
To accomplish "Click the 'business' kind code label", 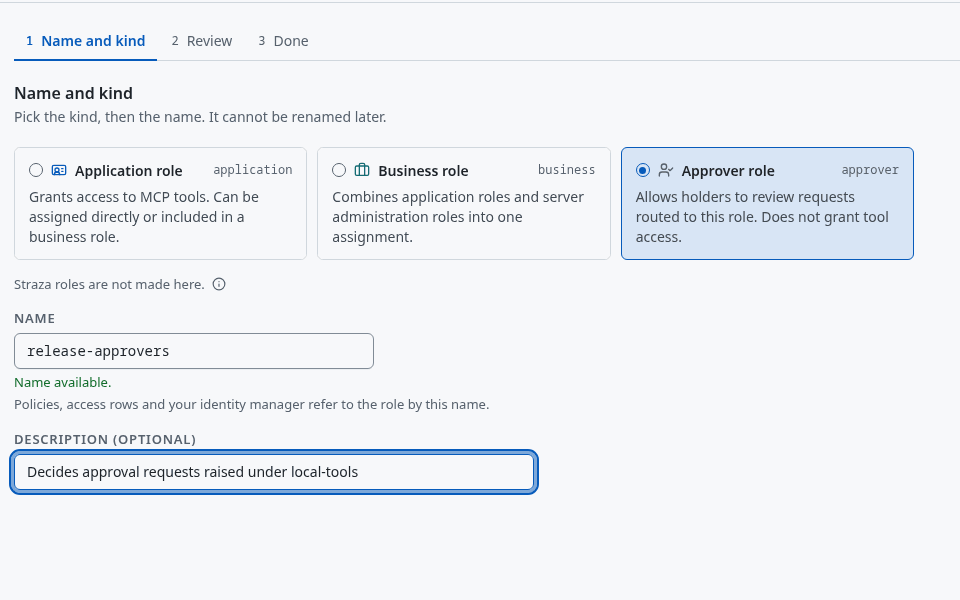I will (566, 170).
